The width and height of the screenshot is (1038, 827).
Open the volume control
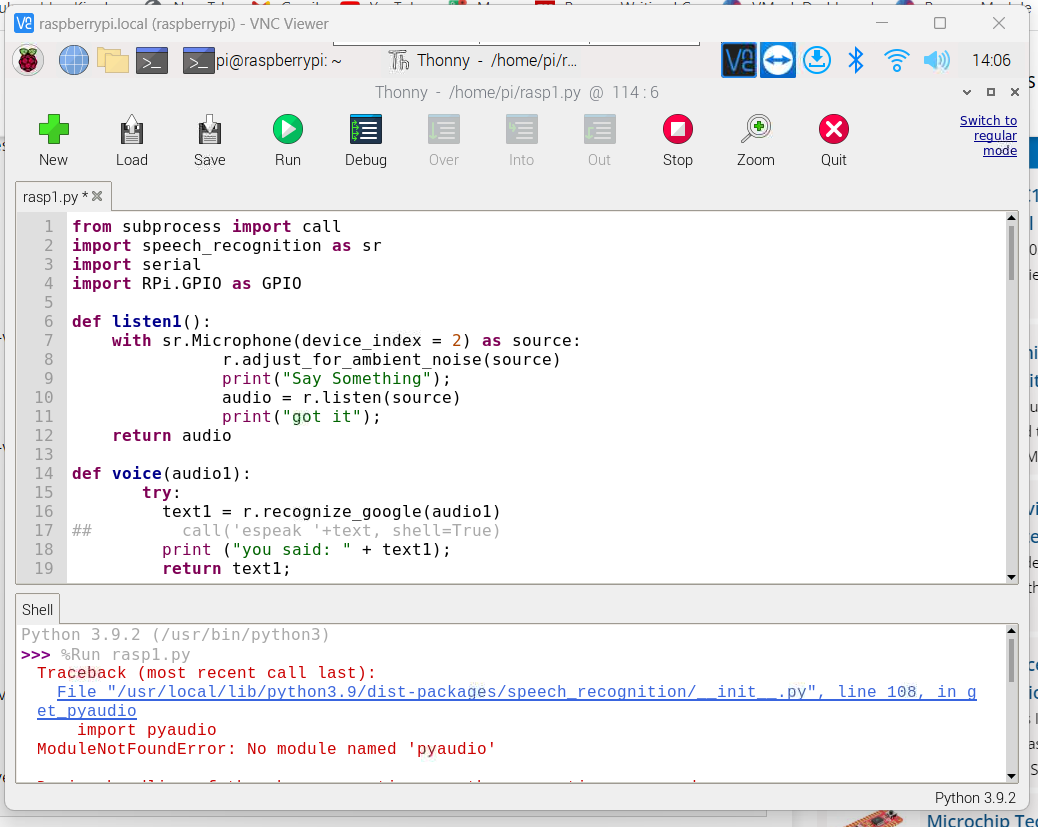coord(936,60)
